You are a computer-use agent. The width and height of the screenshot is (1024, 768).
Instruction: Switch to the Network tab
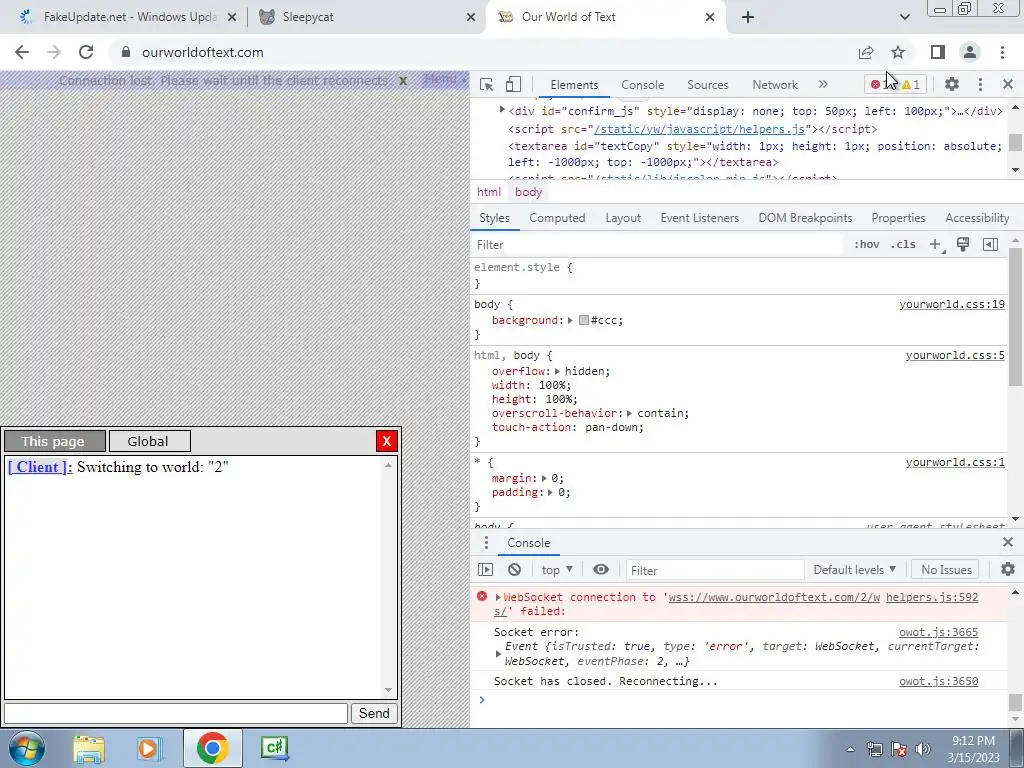775,85
